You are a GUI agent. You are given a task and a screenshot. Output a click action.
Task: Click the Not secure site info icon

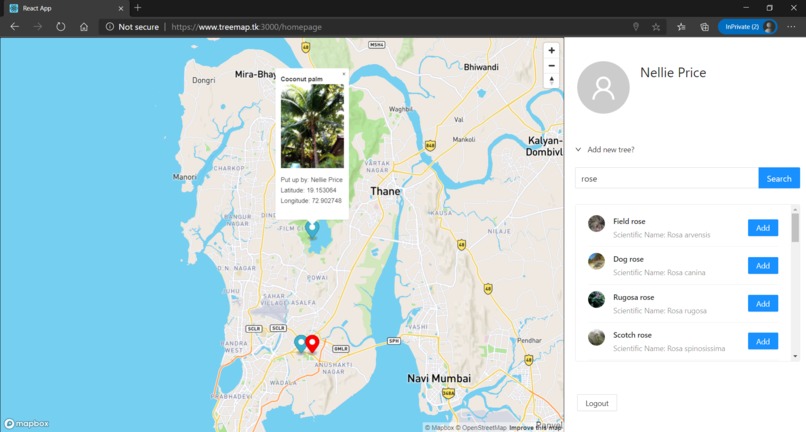click(109, 27)
